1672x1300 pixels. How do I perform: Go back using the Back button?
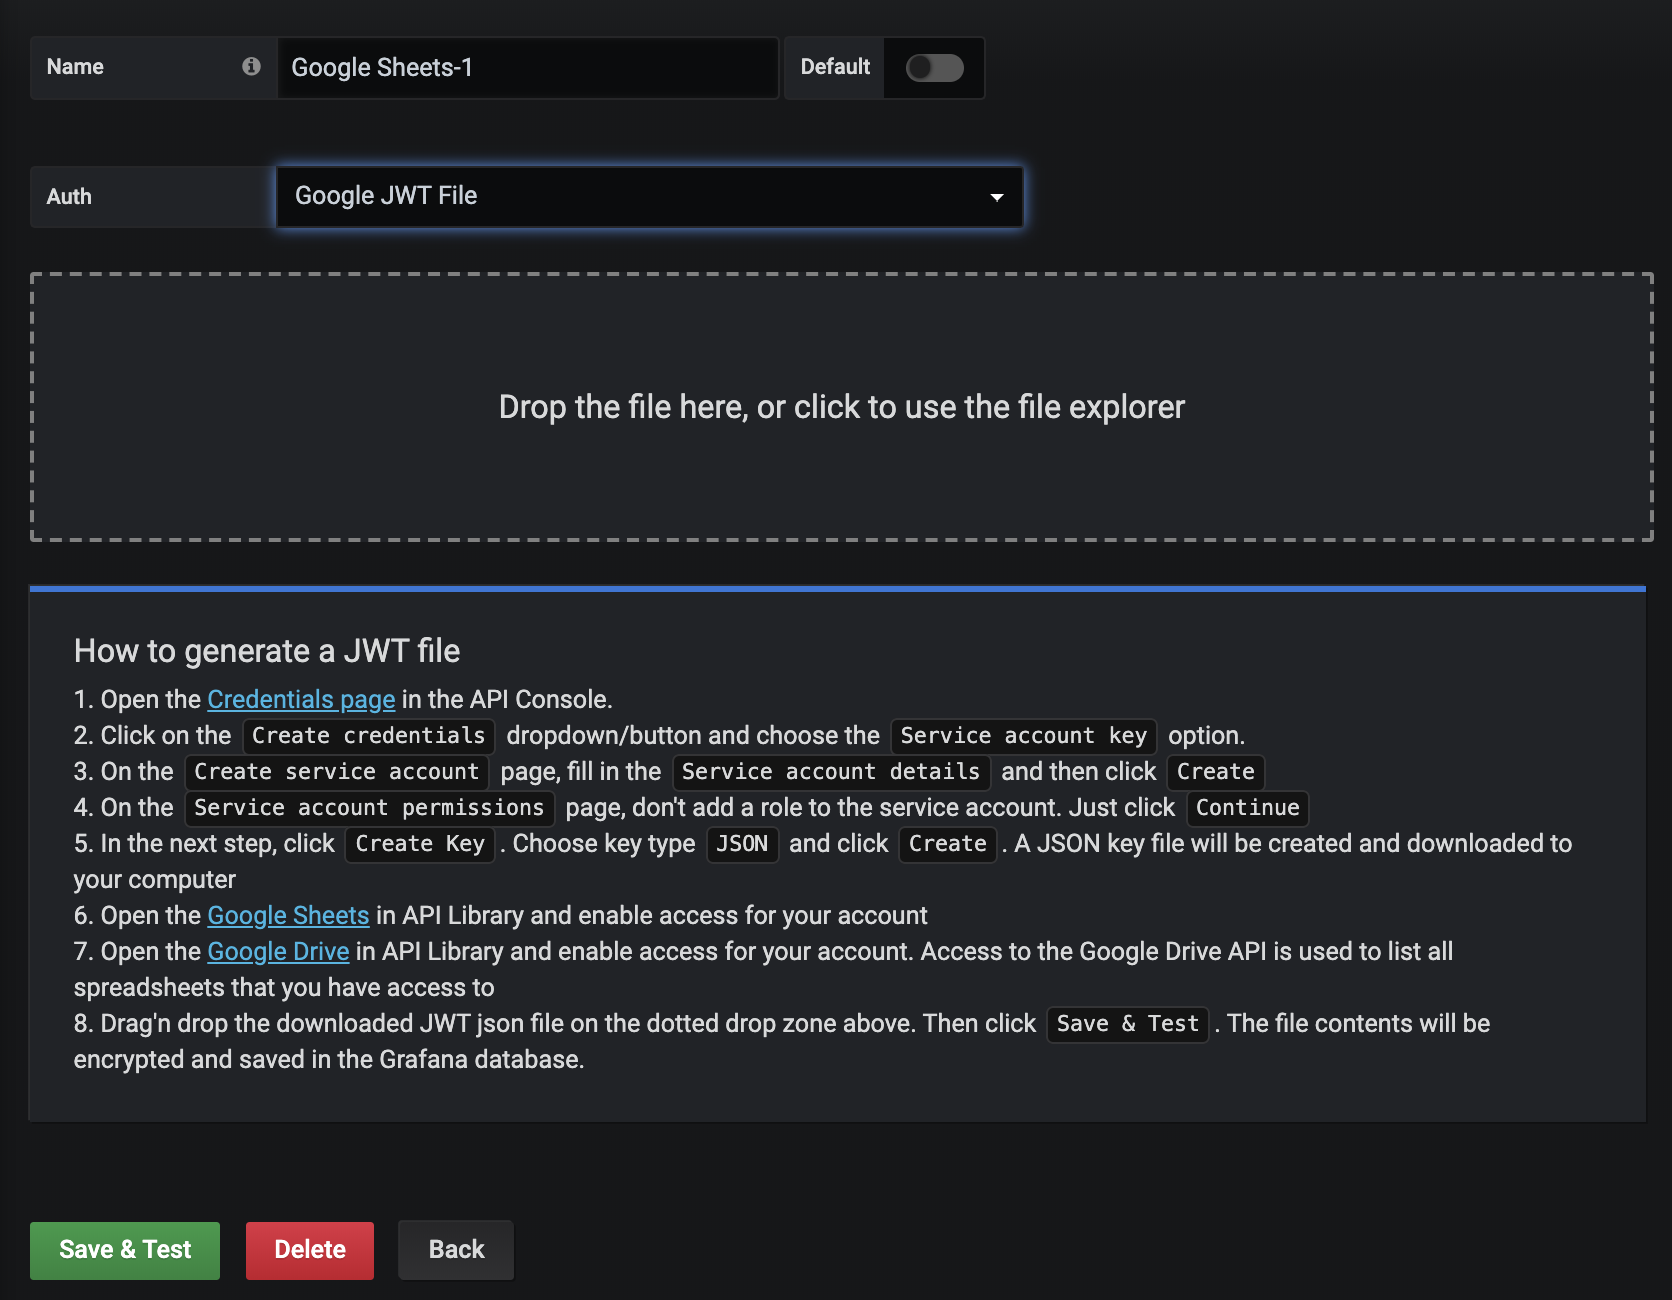[456, 1250]
